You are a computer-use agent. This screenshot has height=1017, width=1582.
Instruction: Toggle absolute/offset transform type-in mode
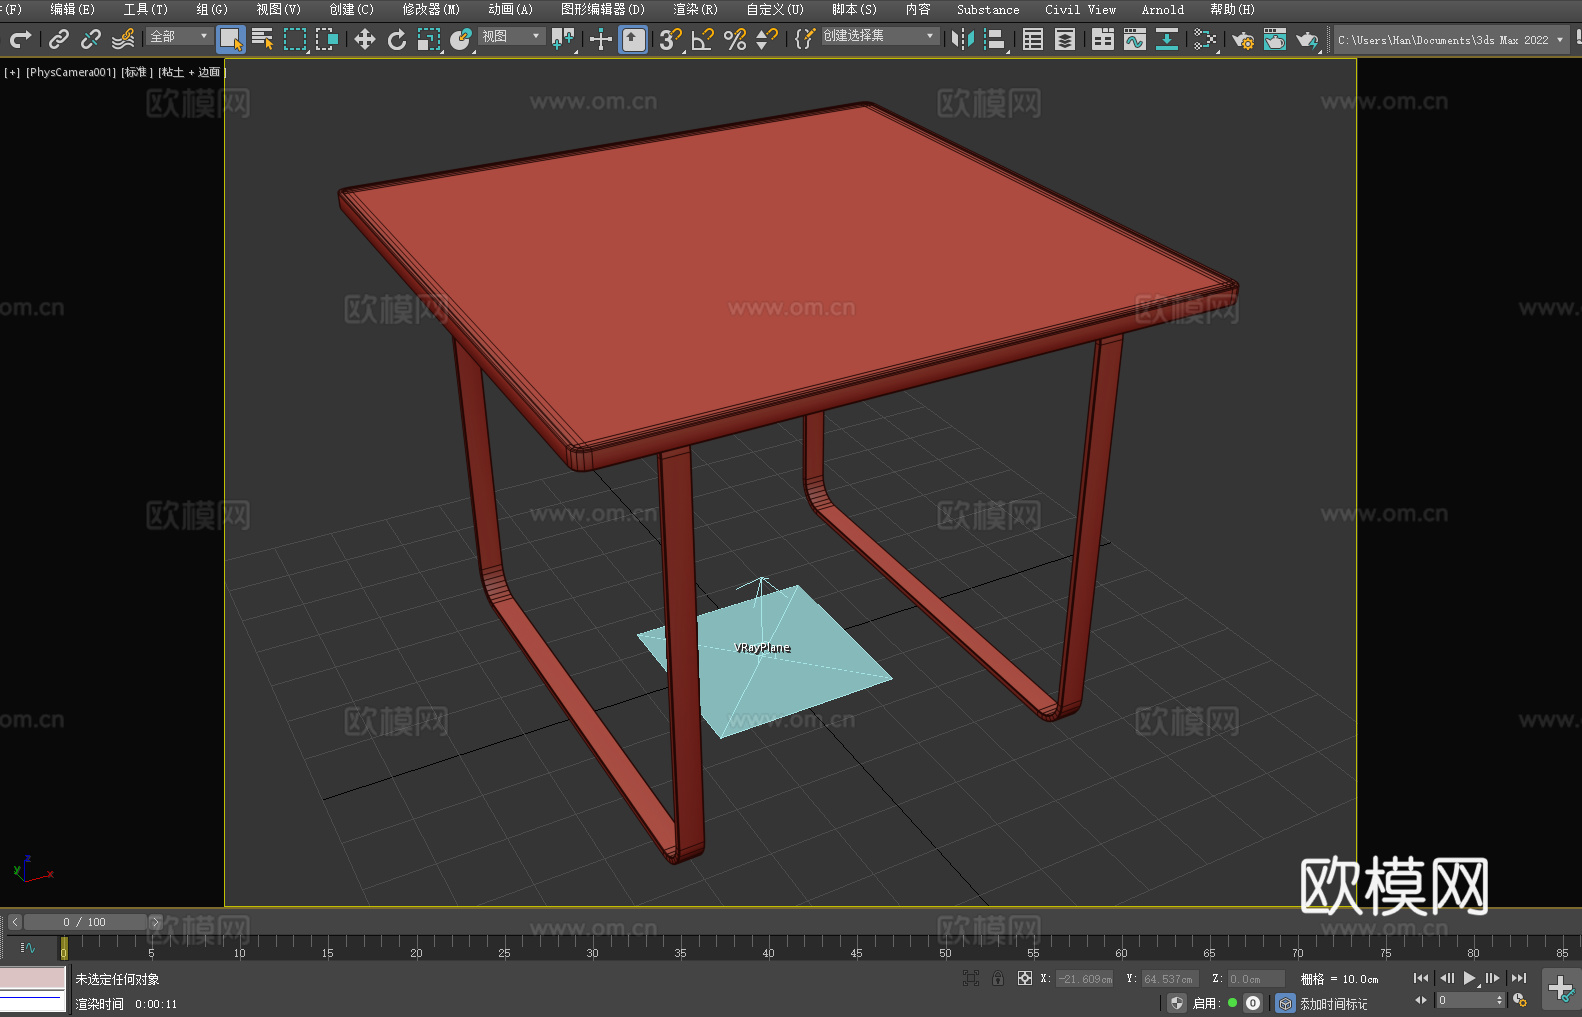[x=1024, y=978]
